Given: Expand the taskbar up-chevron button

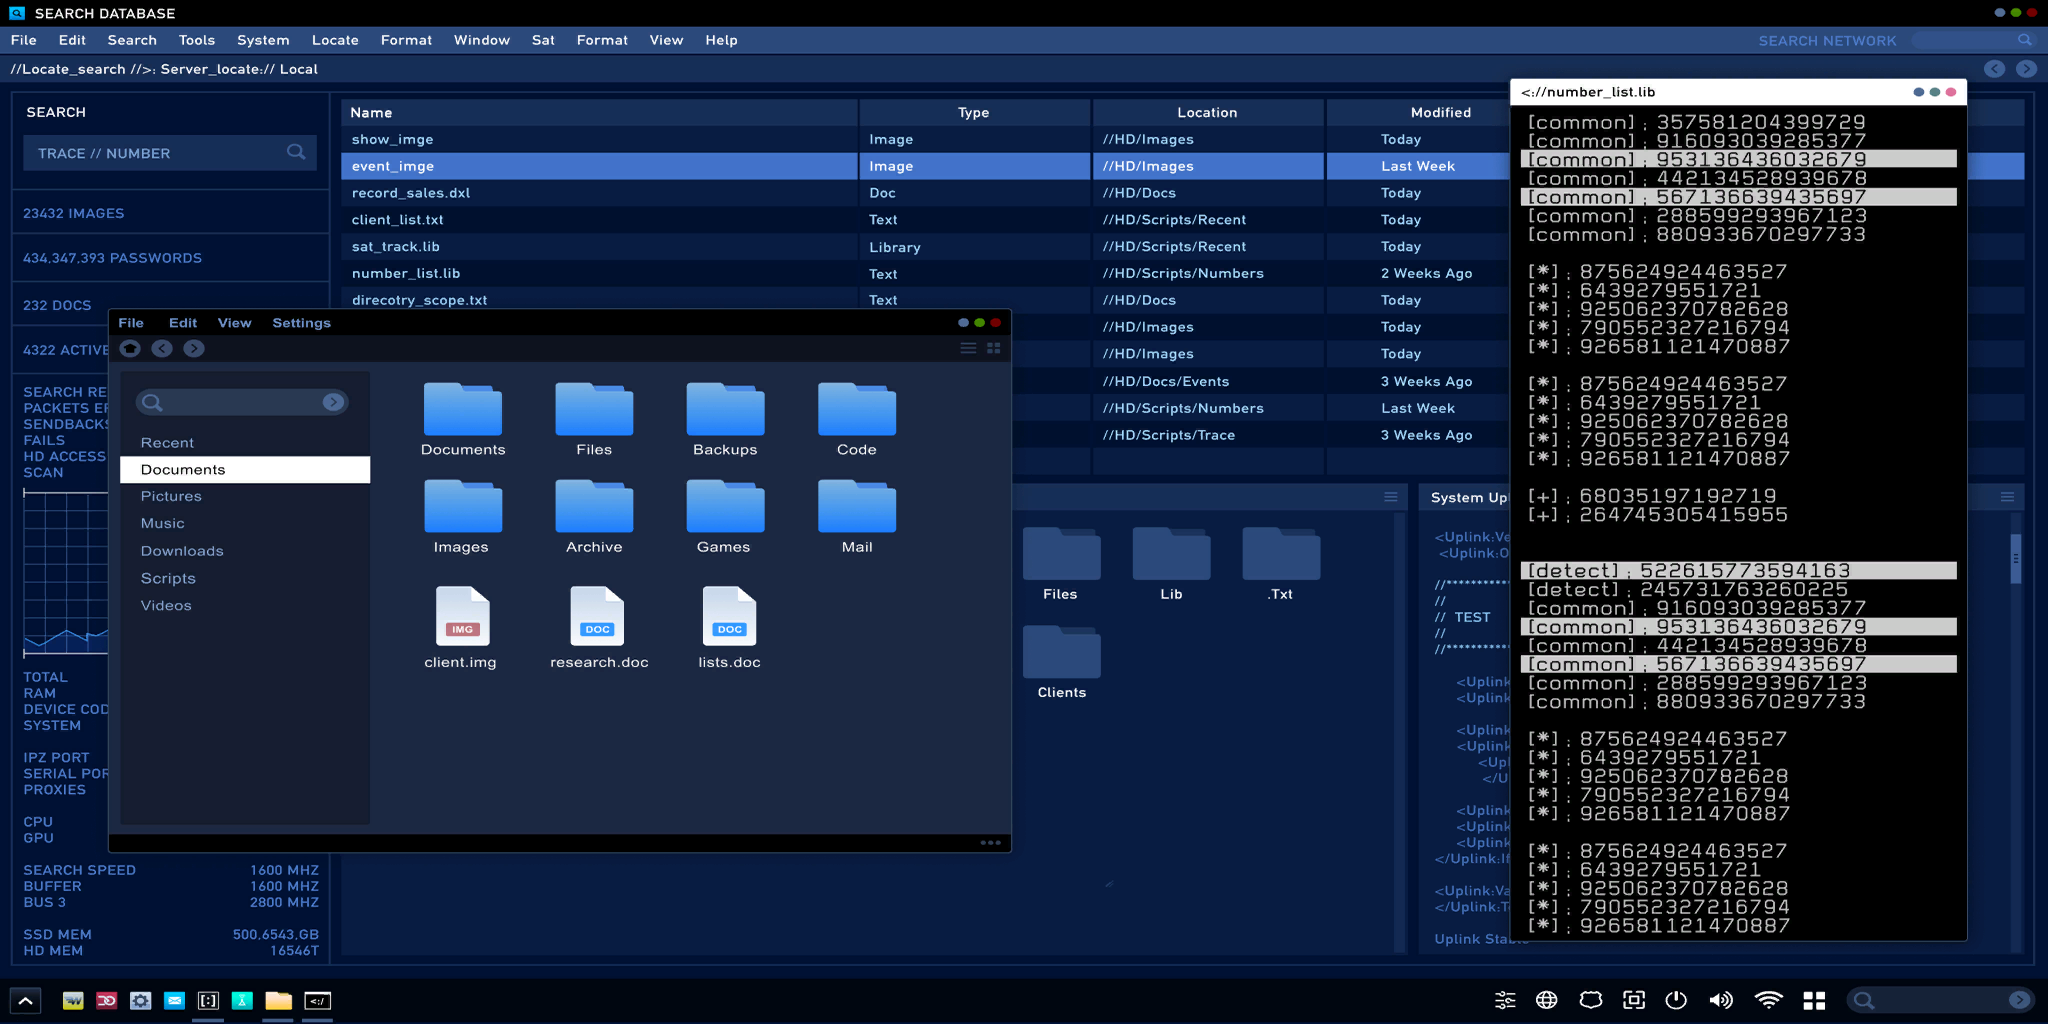Looking at the screenshot, I should tap(26, 1000).
